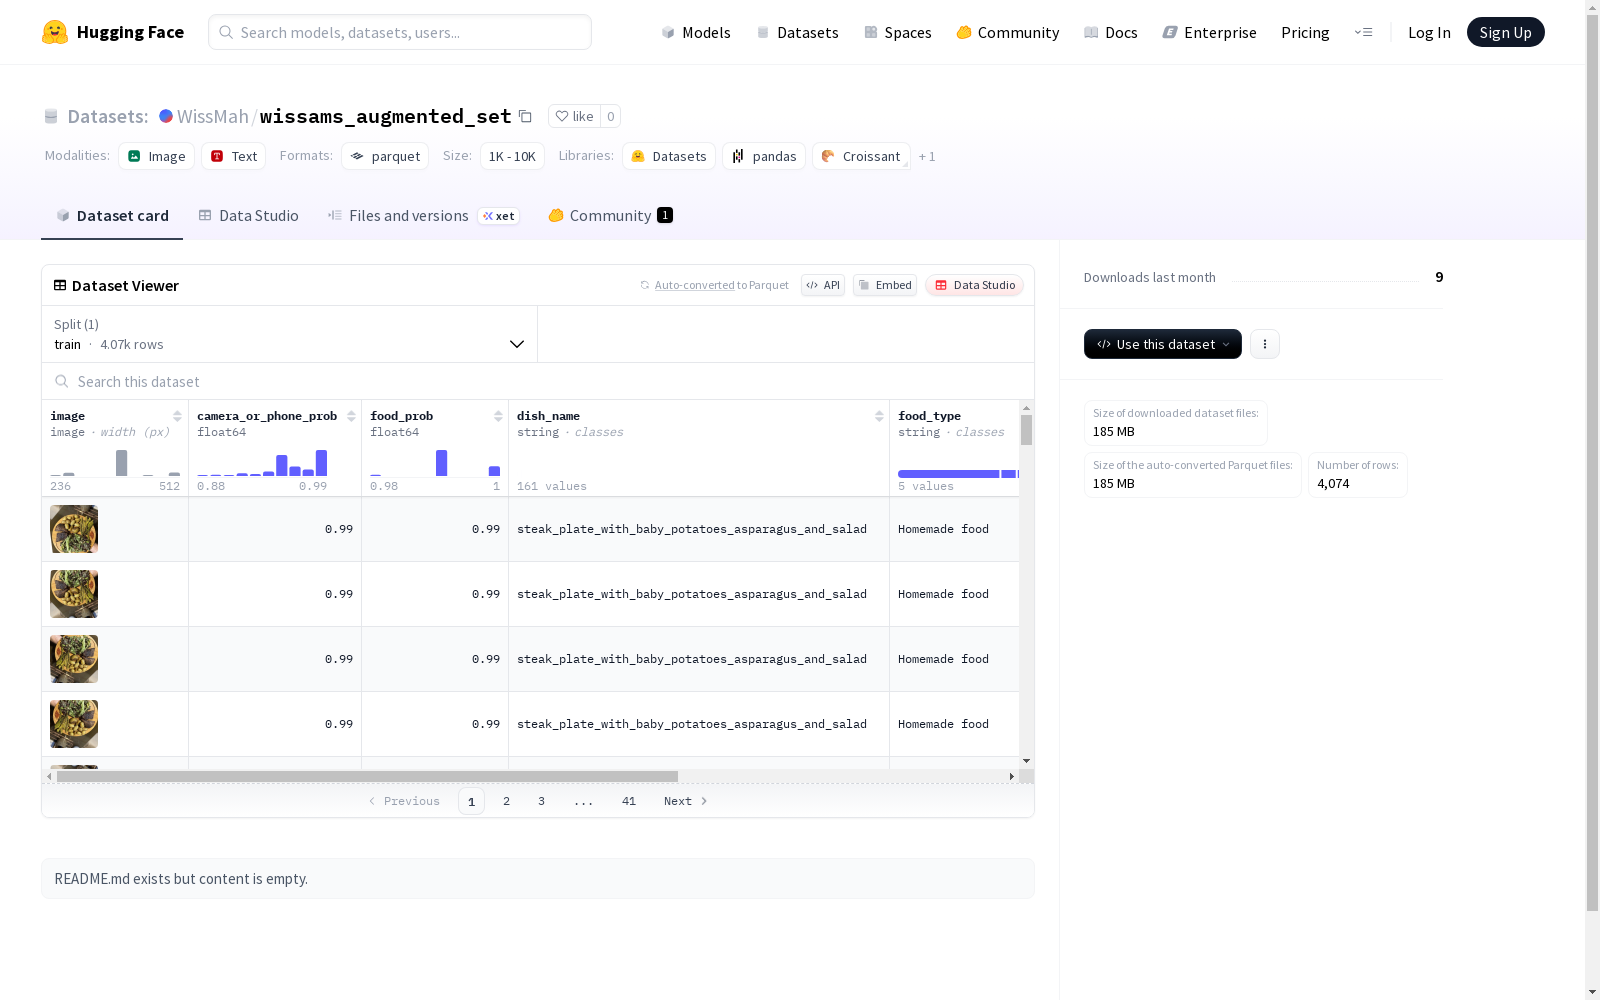1600x1000 pixels.
Task: Select the parquet format tag
Action: coord(385,156)
